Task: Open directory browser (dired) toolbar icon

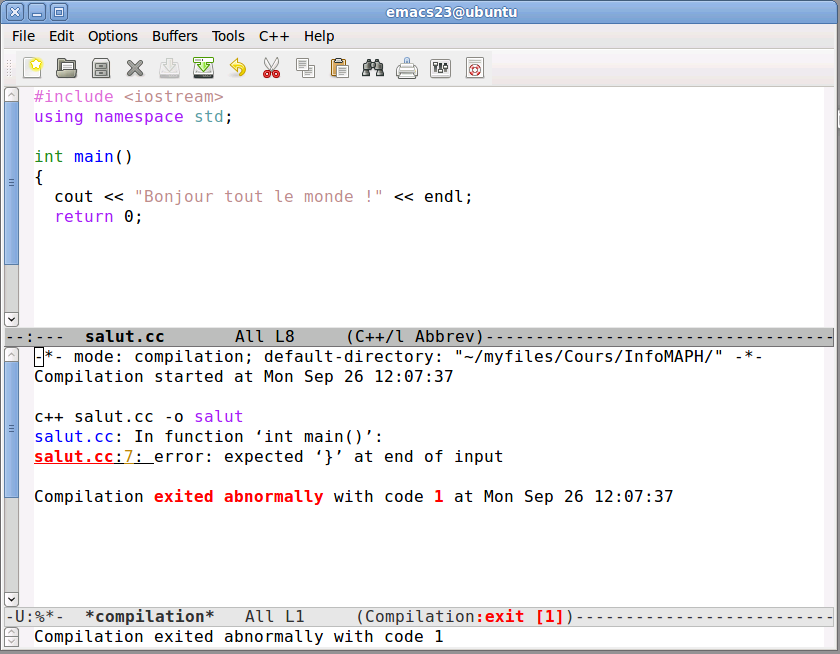Action: click(x=101, y=68)
